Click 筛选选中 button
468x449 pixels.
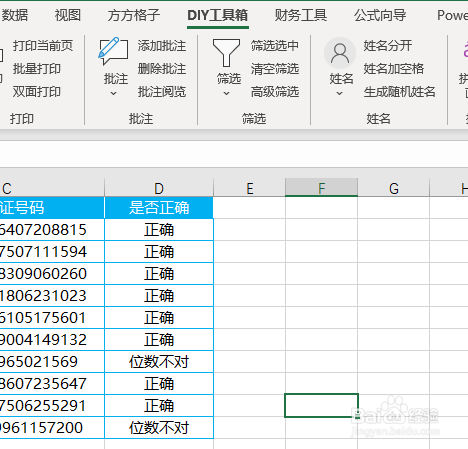[275, 46]
